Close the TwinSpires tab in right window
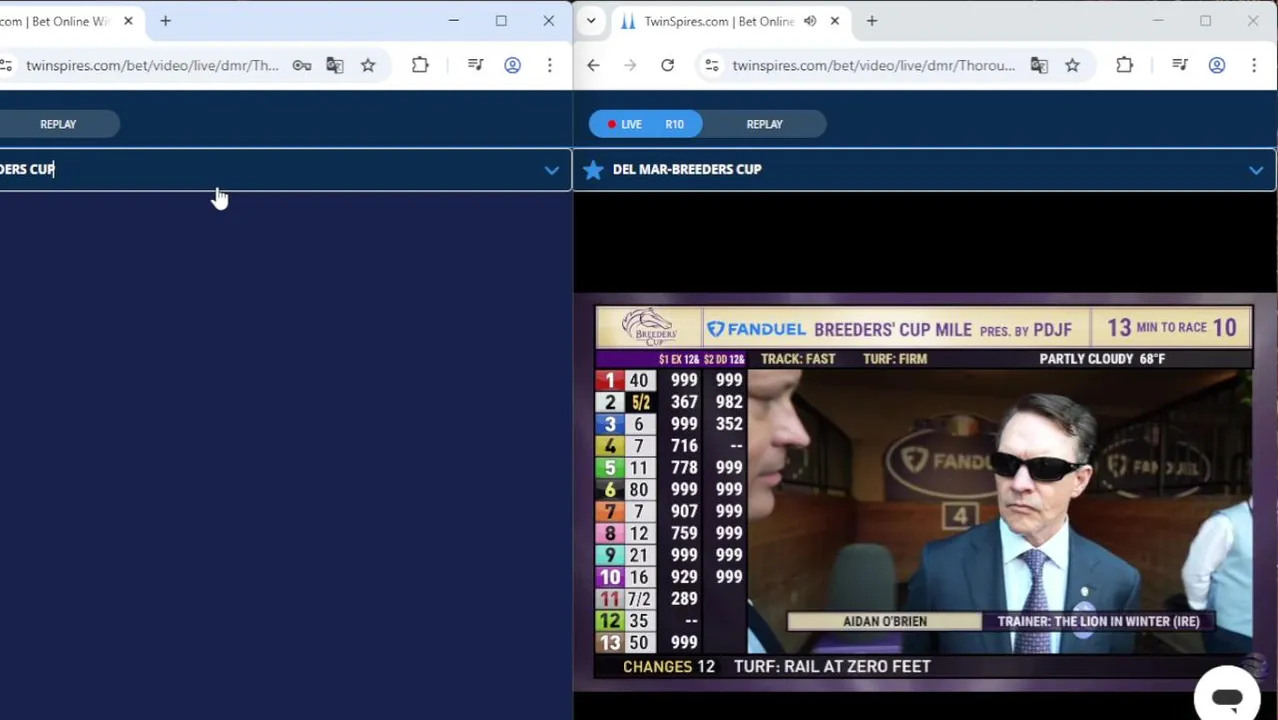The width and height of the screenshot is (1278, 720). point(835,21)
